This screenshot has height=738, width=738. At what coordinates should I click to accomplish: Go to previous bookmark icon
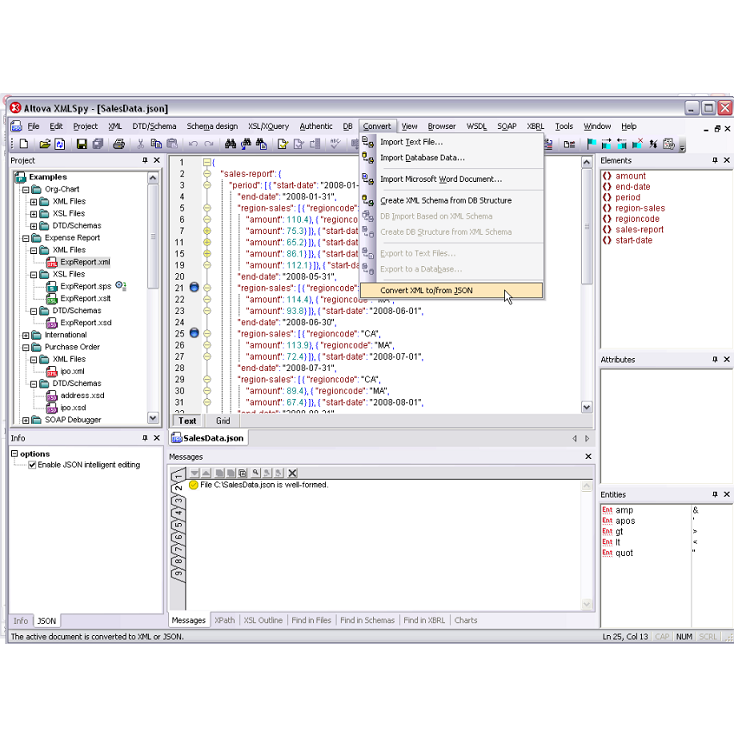(x=621, y=144)
